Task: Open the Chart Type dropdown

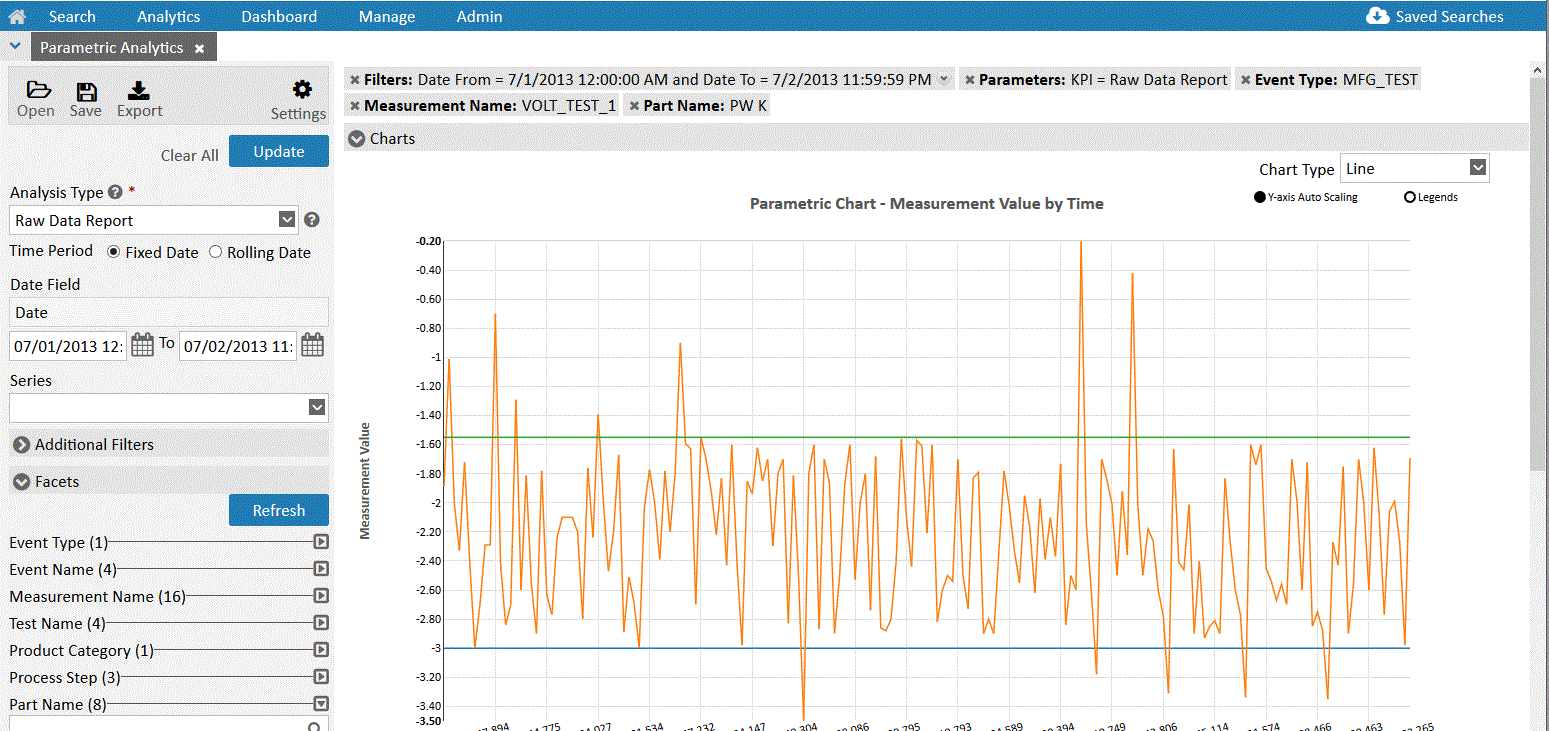Action: coord(1478,167)
